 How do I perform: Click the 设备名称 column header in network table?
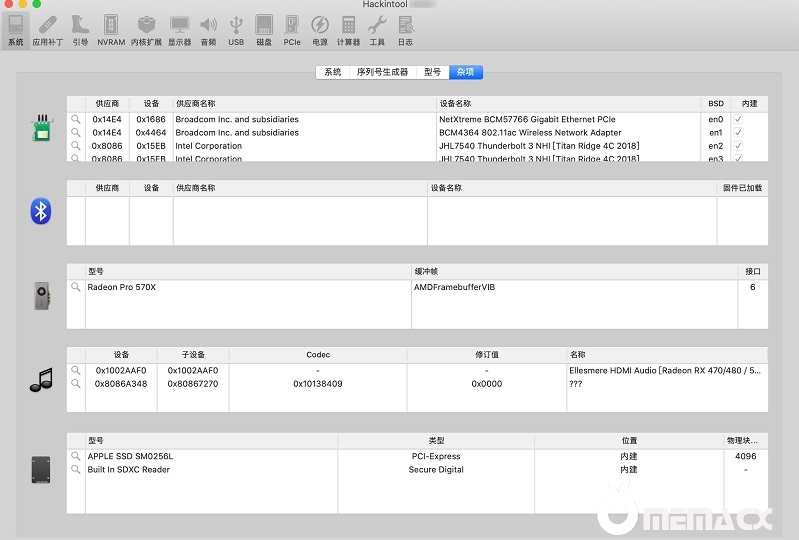click(568, 103)
